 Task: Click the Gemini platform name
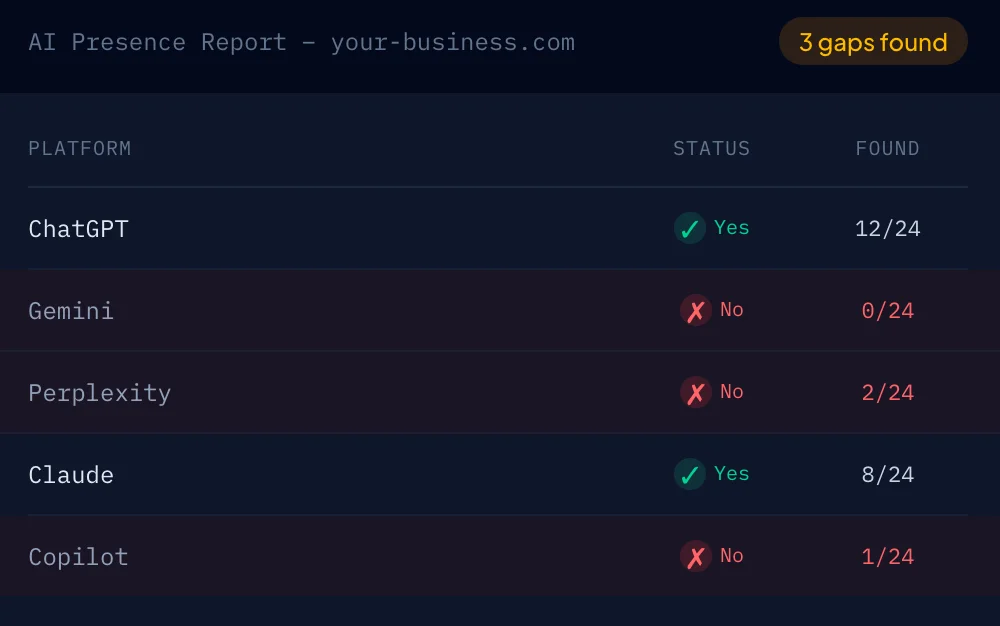[x=71, y=310]
